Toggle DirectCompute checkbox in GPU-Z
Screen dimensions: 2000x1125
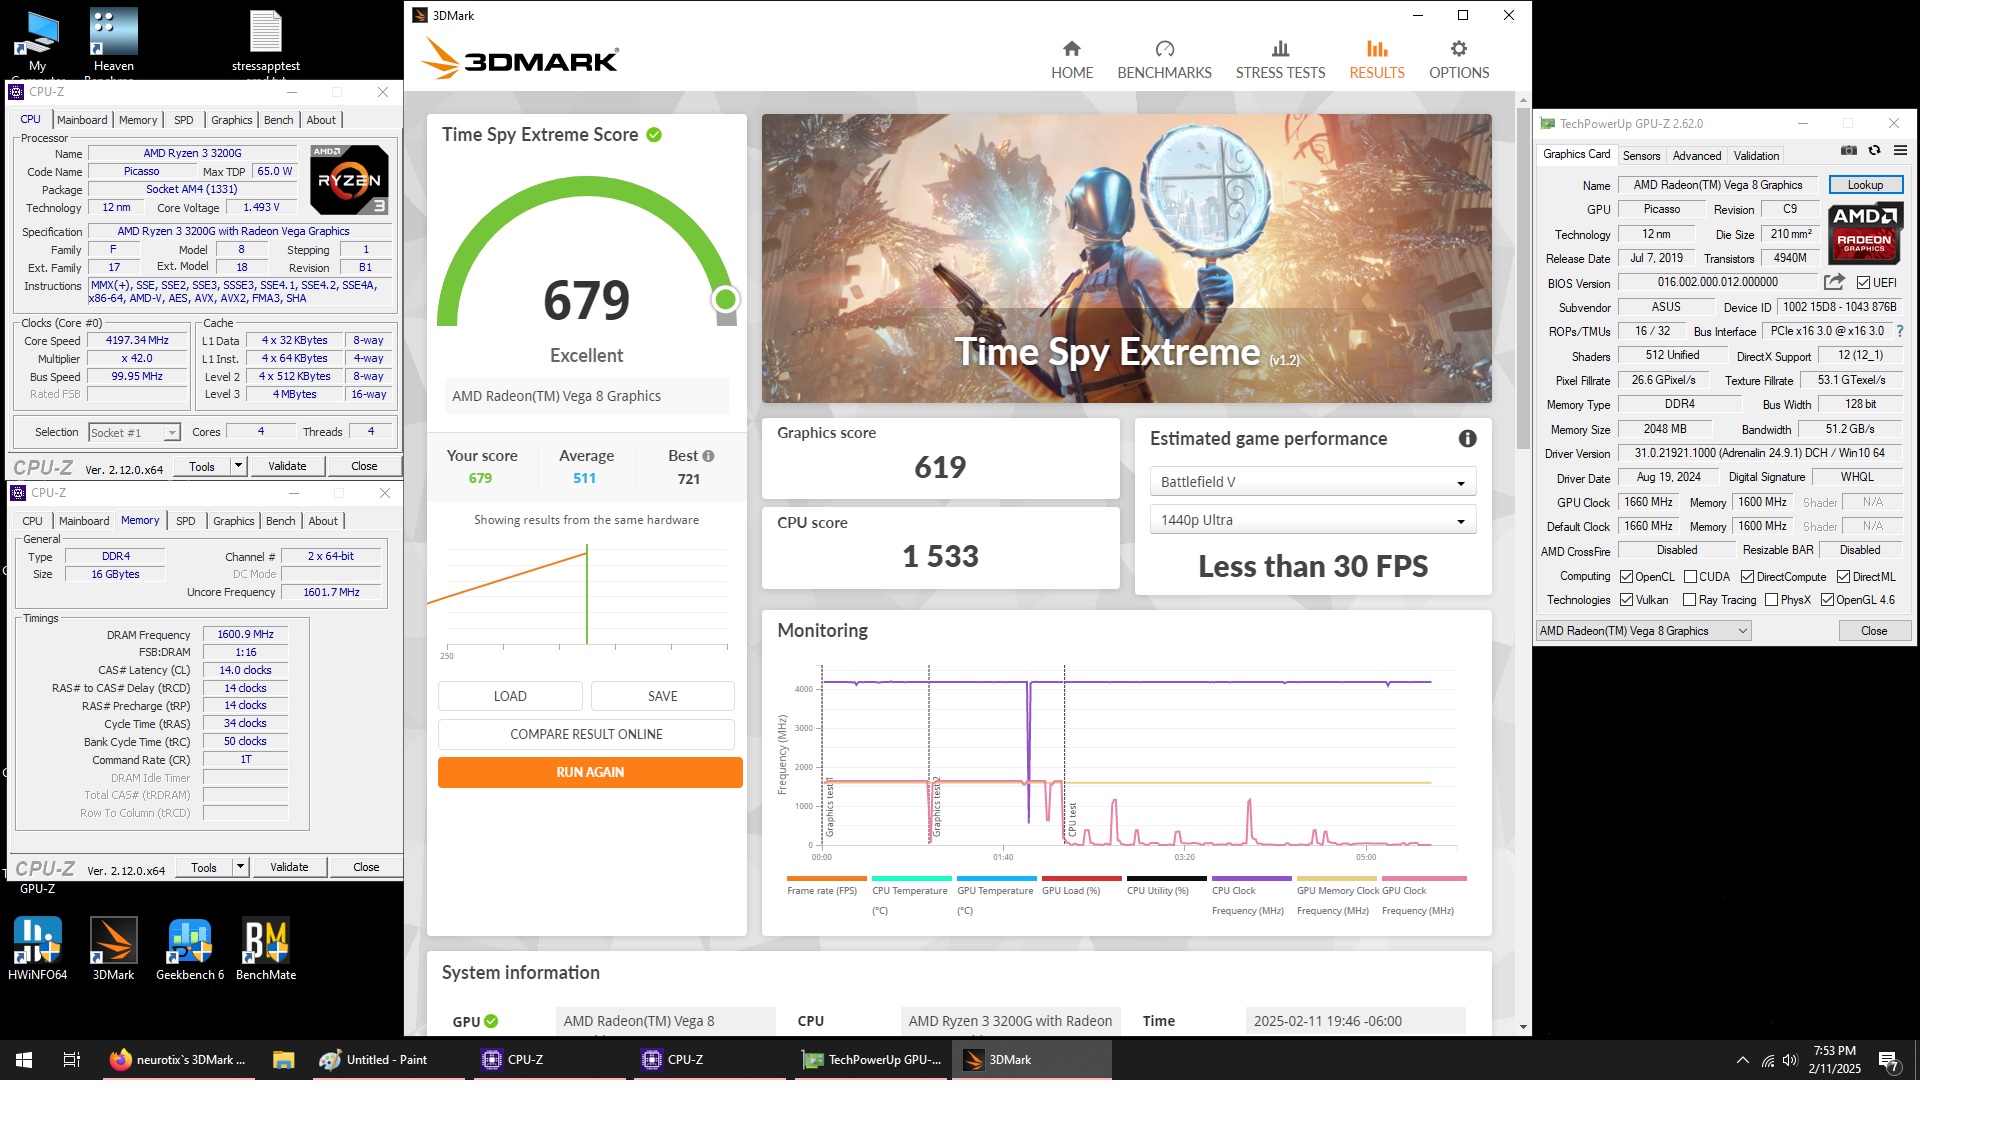pyautogui.click(x=1748, y=577)
